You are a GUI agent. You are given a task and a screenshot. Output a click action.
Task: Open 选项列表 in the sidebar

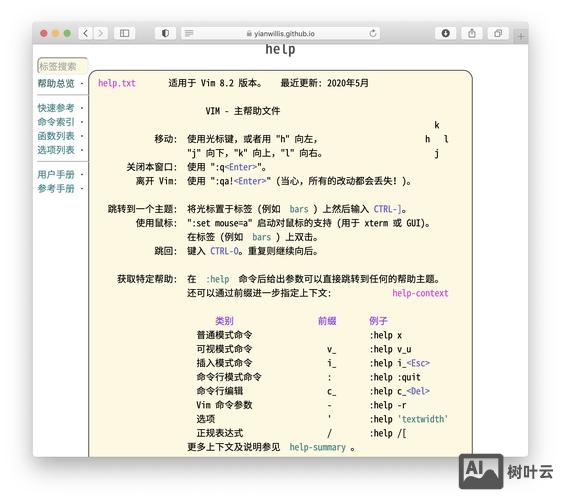click(56, 150)
